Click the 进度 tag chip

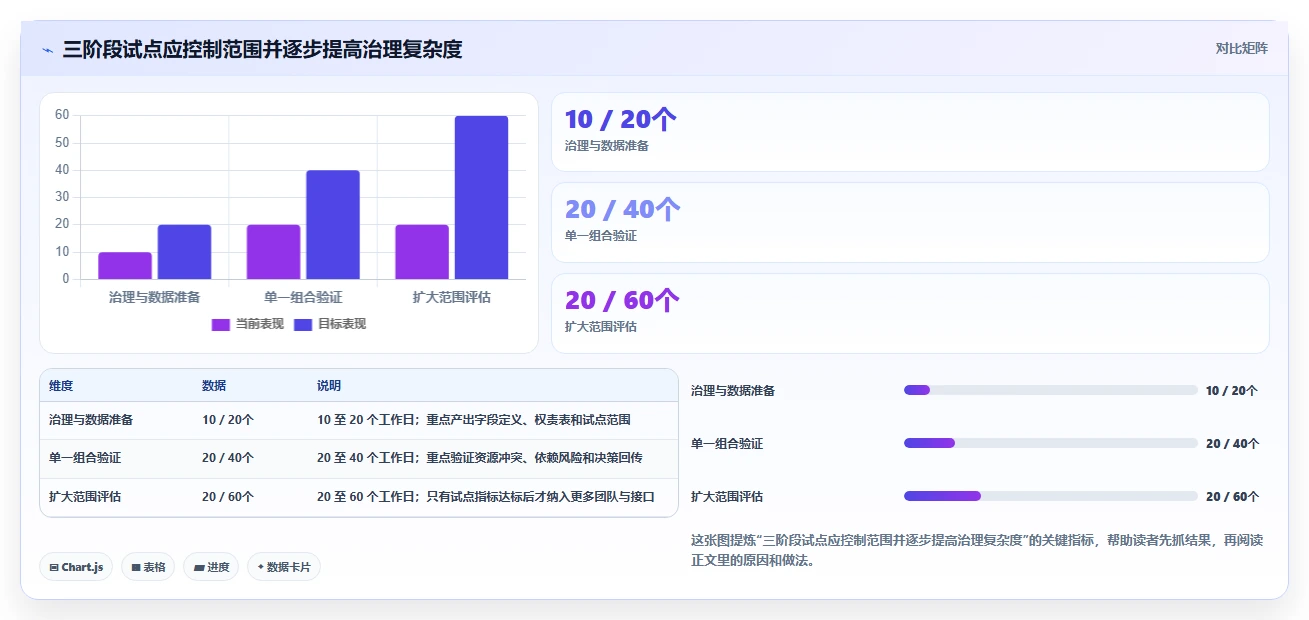tap(211, 567)
